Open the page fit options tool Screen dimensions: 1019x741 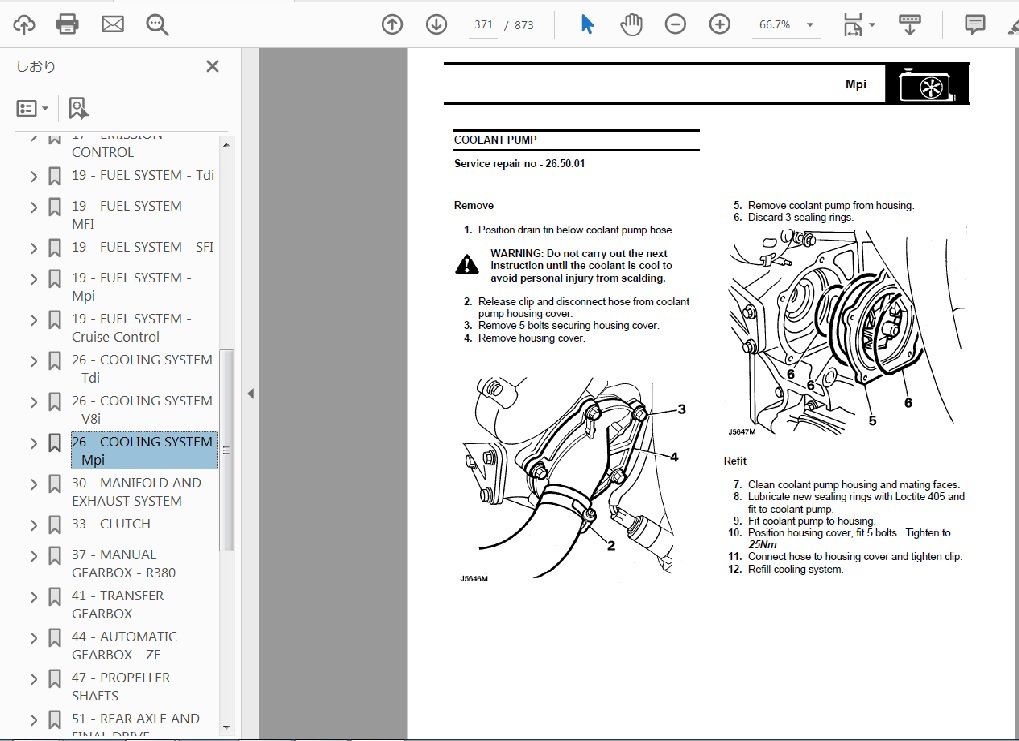point(858,25)
